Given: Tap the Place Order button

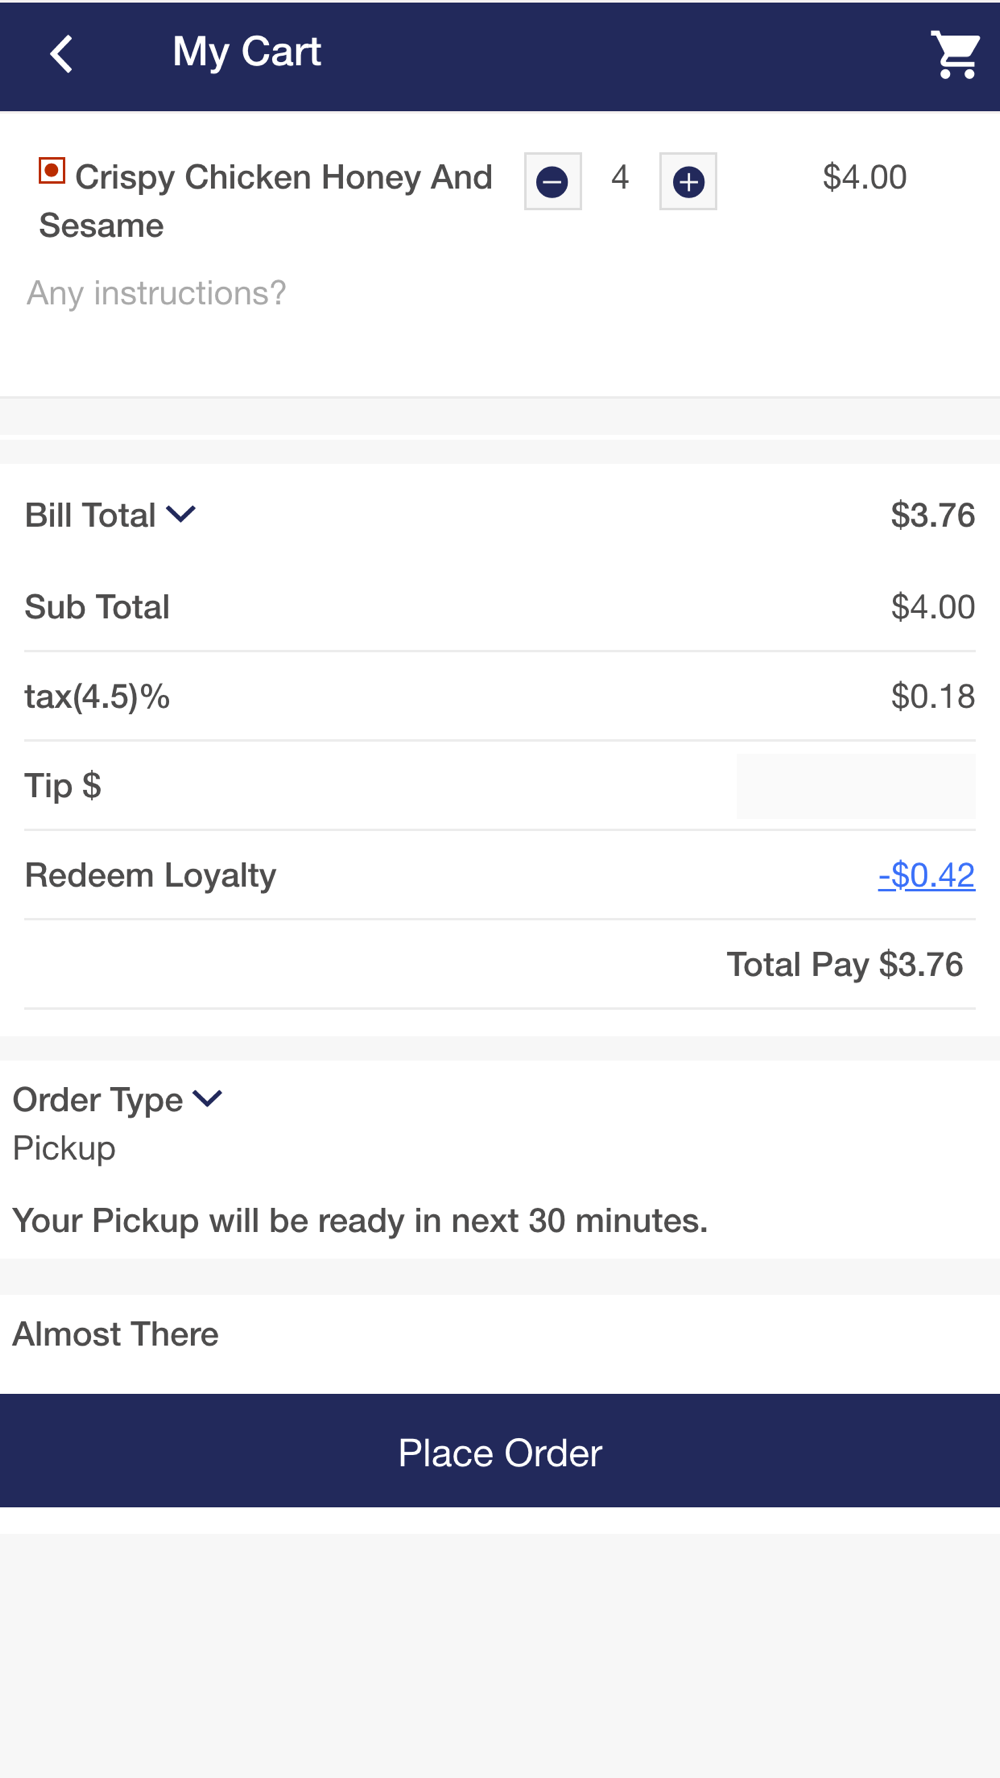Looking at the screenshot, I should 500,1451.
